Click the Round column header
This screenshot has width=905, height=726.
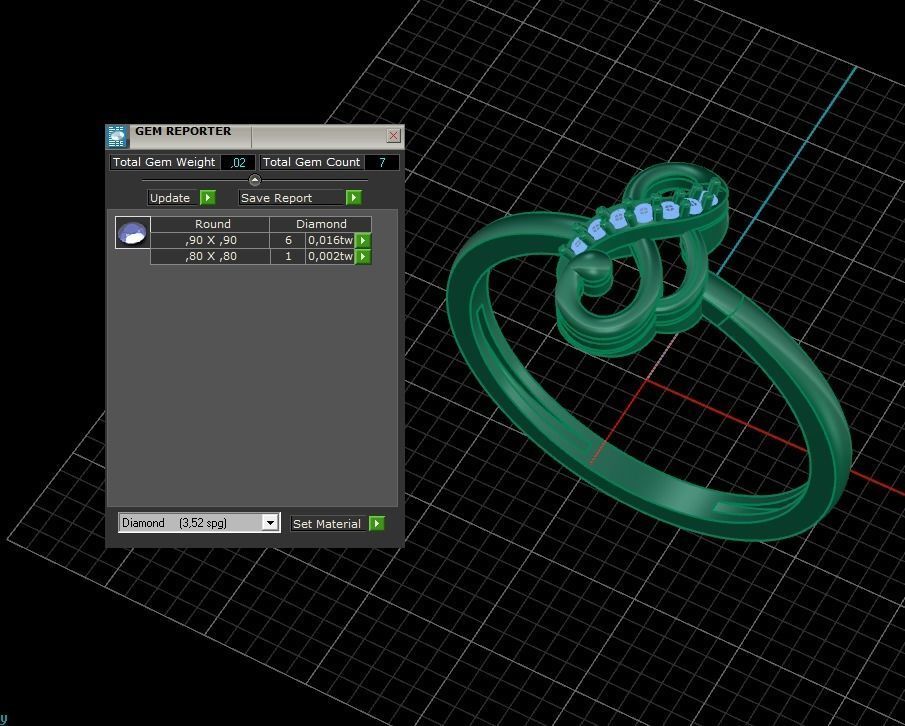[x=211, y=224]
